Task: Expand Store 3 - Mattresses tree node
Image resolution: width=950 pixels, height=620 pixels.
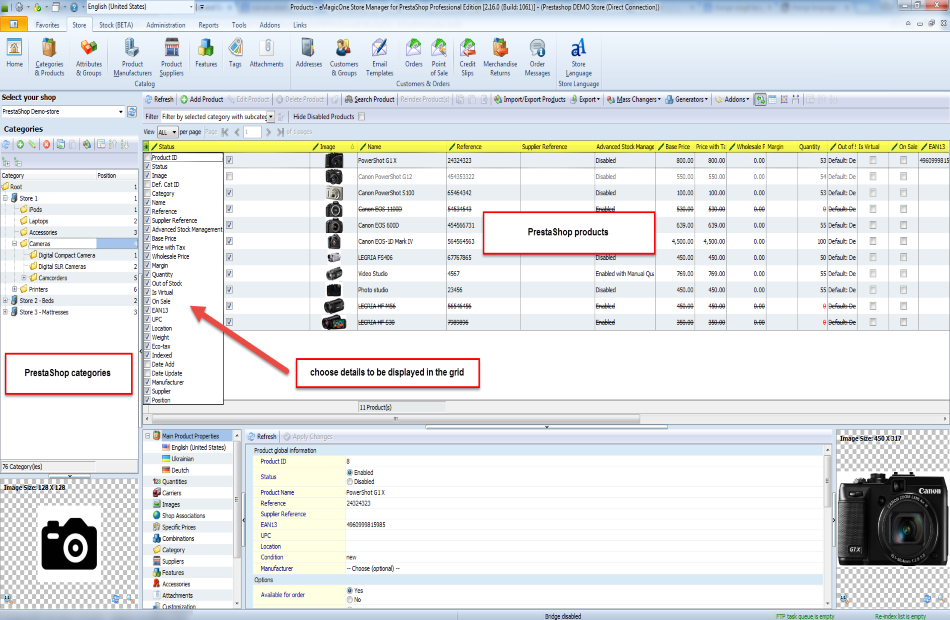Action: click(5, 312)
